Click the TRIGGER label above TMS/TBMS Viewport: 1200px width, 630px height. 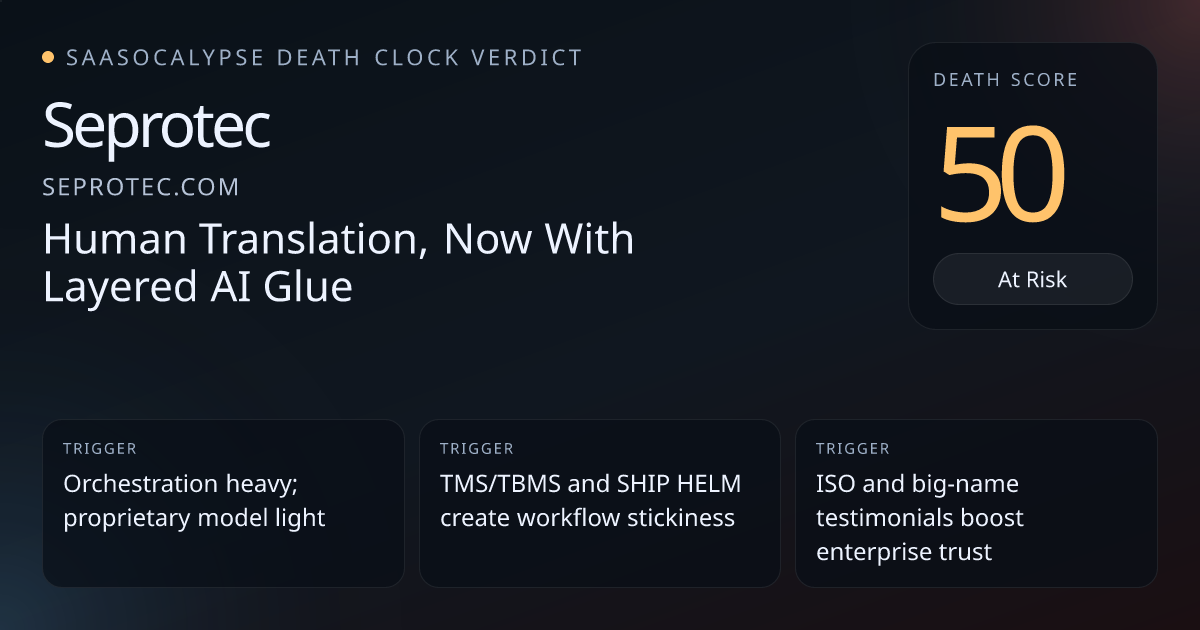tap(476, 449)
